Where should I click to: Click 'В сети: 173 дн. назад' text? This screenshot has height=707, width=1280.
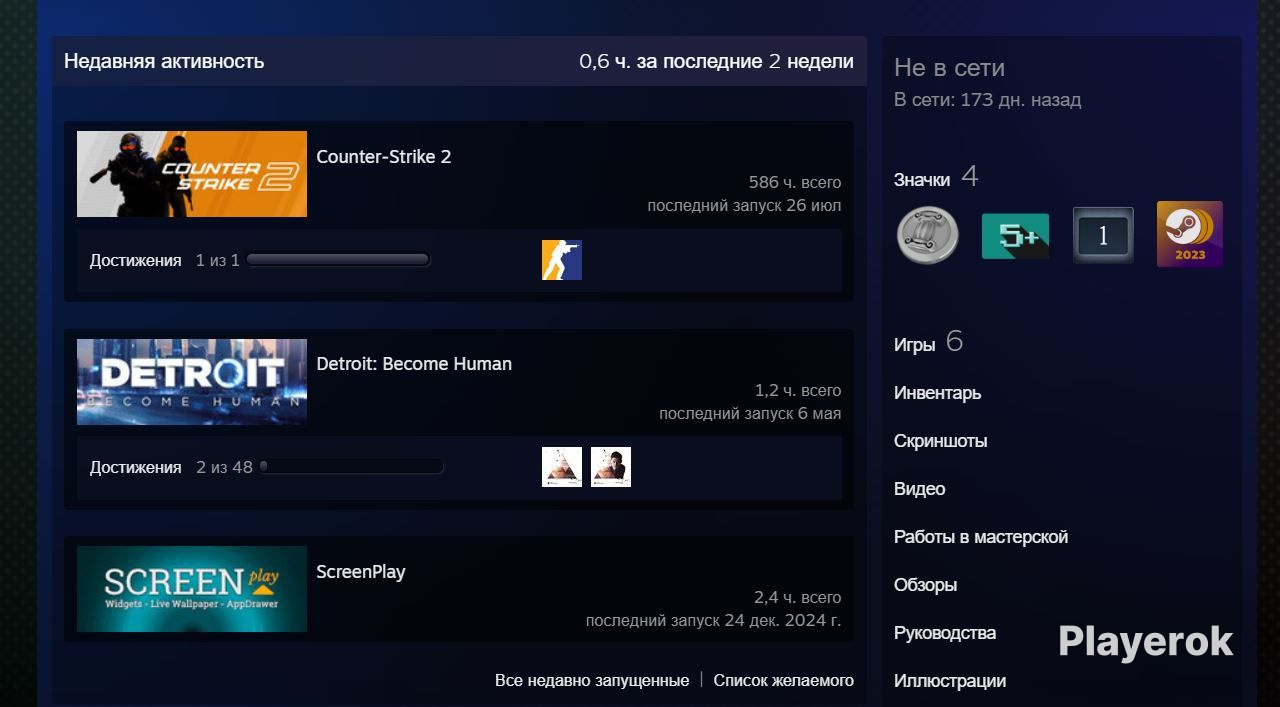(987, 100)
